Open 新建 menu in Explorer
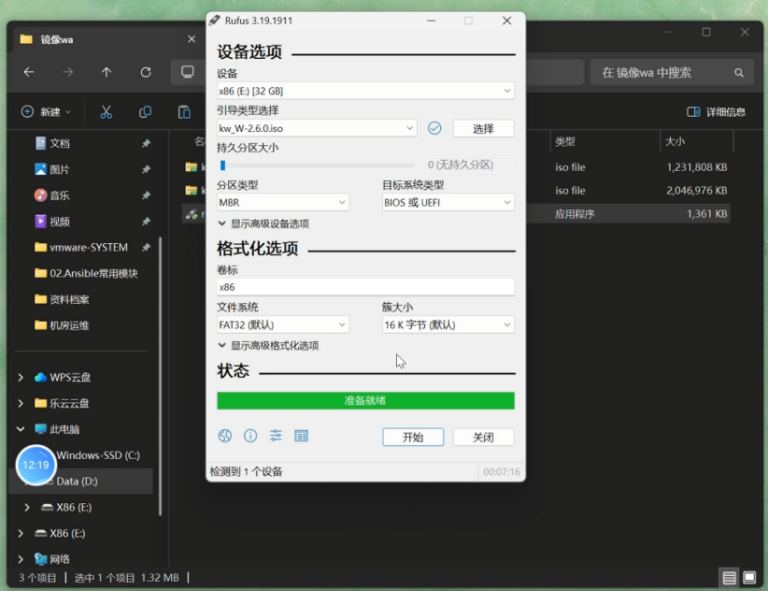The width and height of the screenshot is (768, 591). click(x=46, y=112)
